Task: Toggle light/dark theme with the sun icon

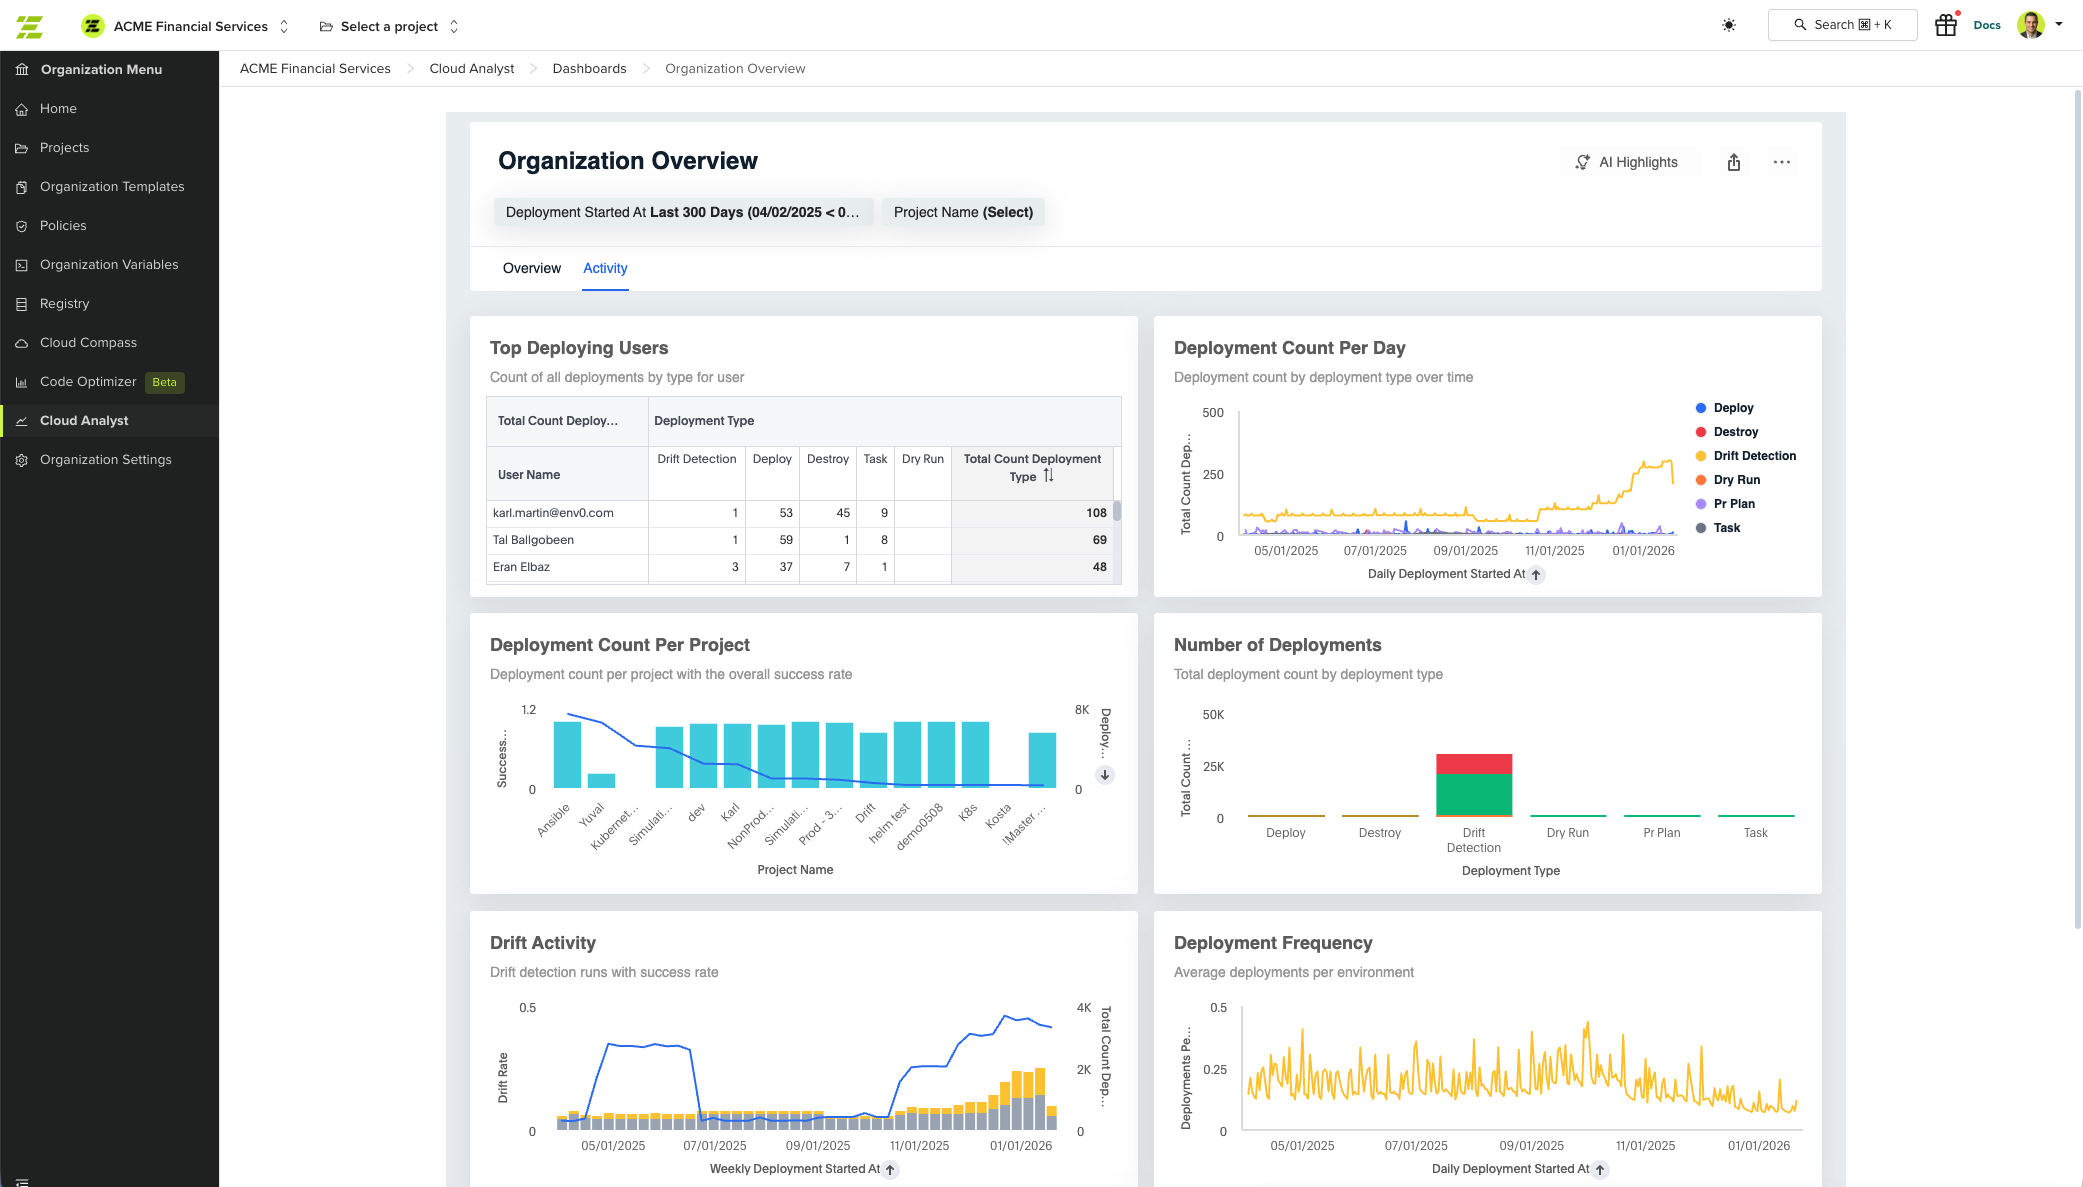Action: (x=1728, y=24)
